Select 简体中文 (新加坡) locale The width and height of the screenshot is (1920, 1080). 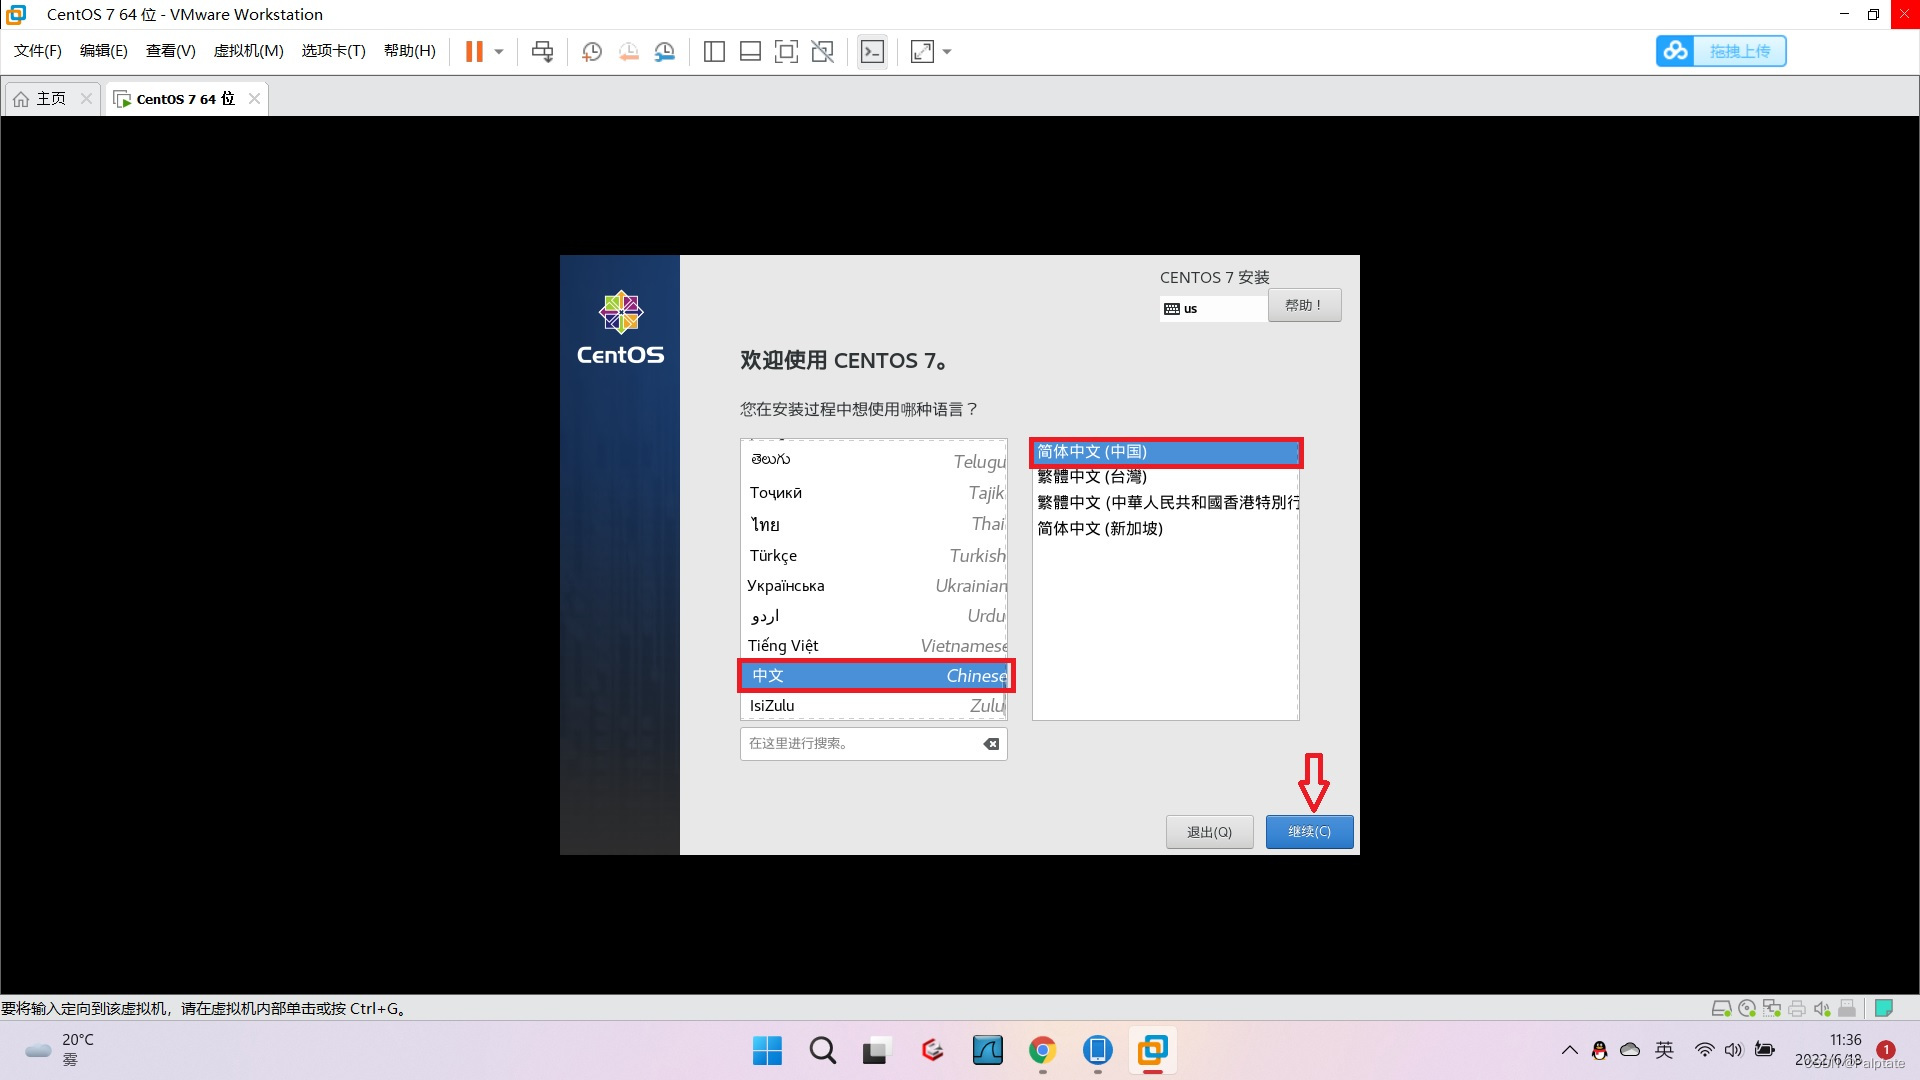coord(1166,528)
